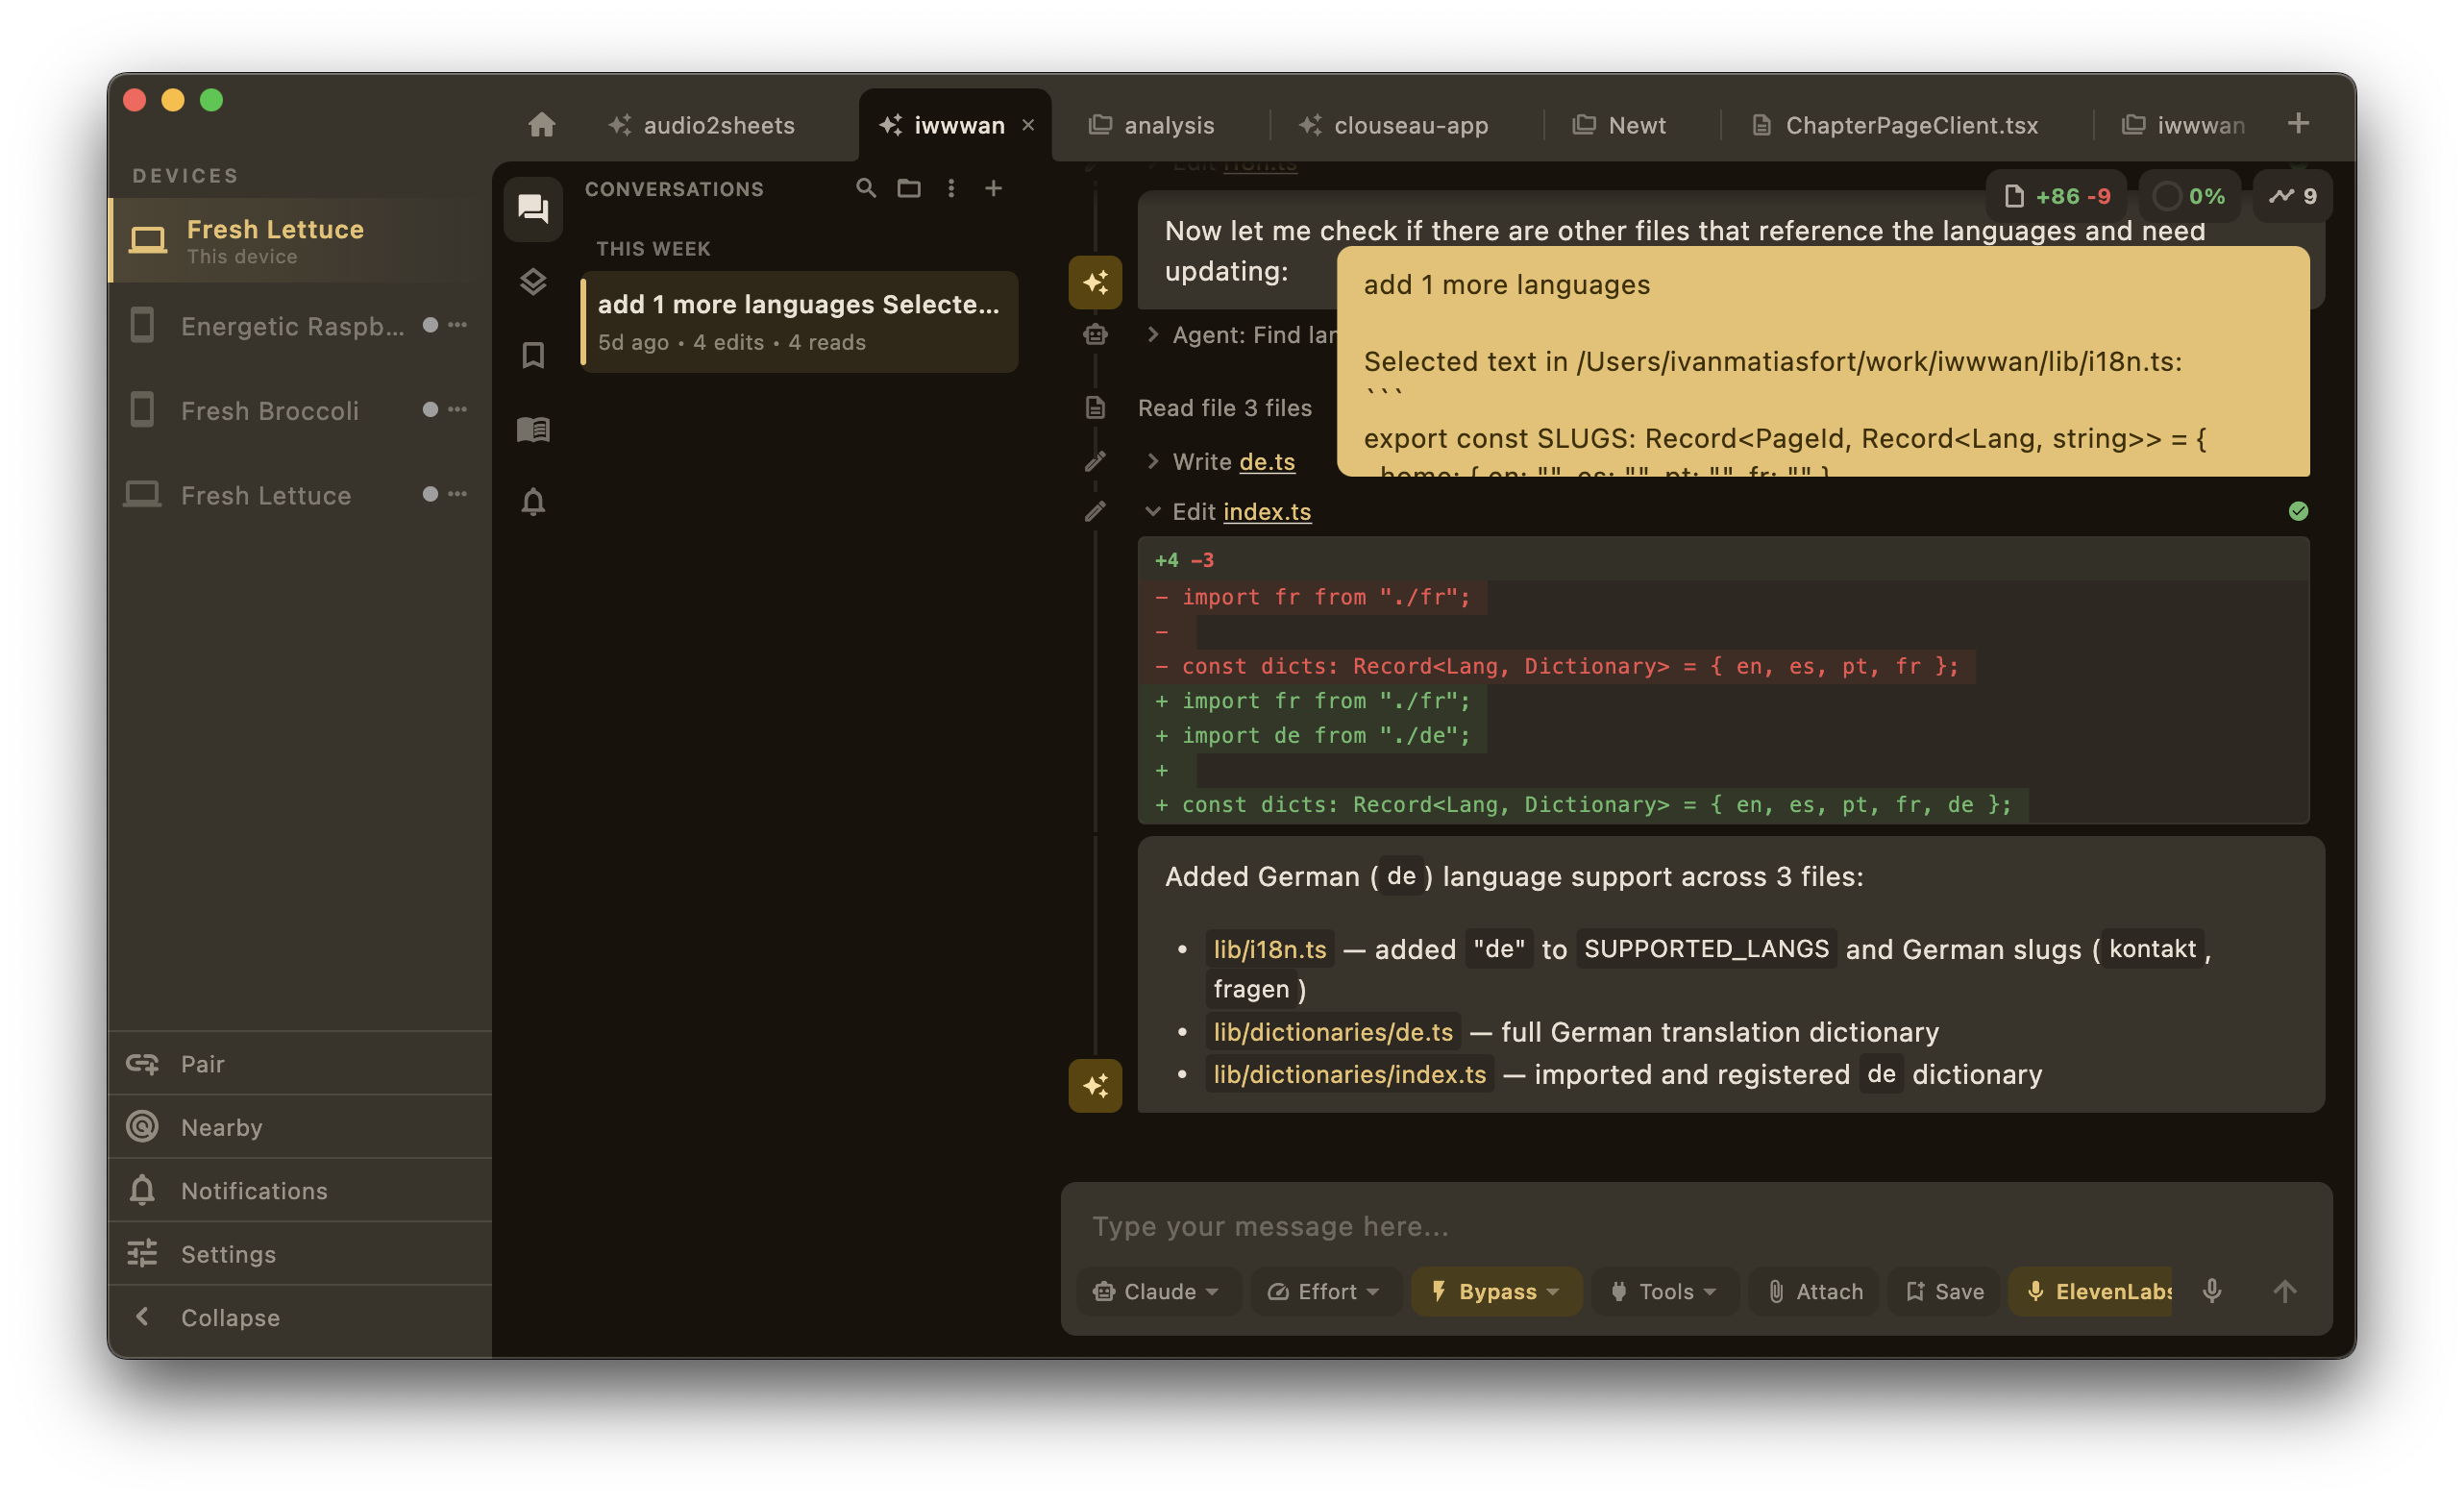
Task: Switch to the ChapterPageClient.tsx tab
Action: (x=1896, y=125)
